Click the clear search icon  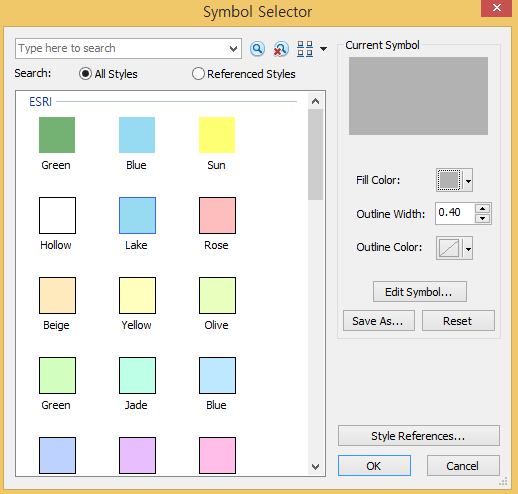click(x=281, y=49)
